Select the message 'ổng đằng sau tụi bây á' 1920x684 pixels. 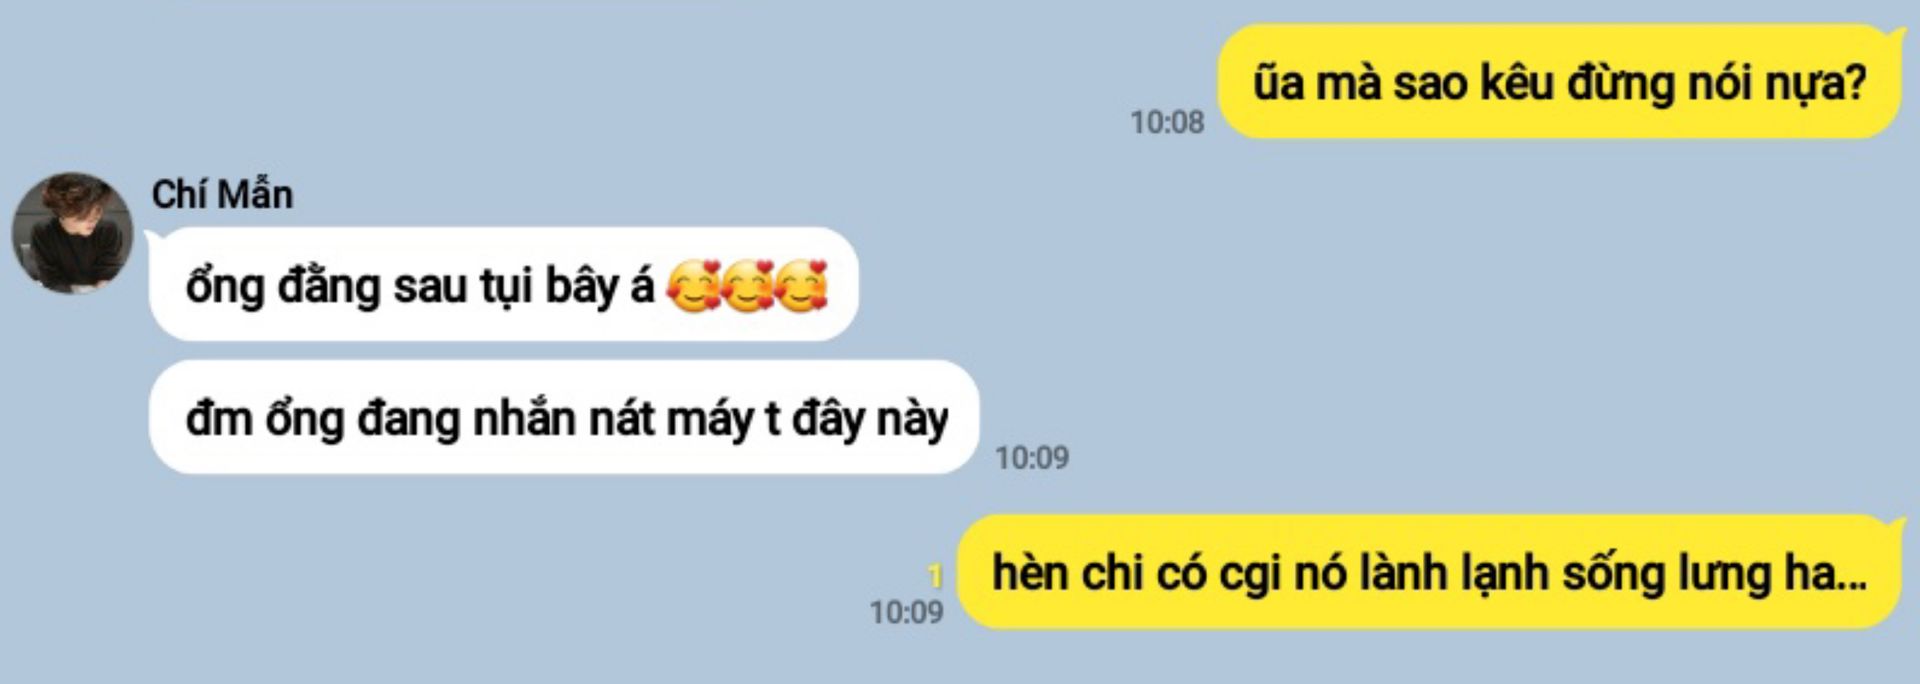[504, 285]
